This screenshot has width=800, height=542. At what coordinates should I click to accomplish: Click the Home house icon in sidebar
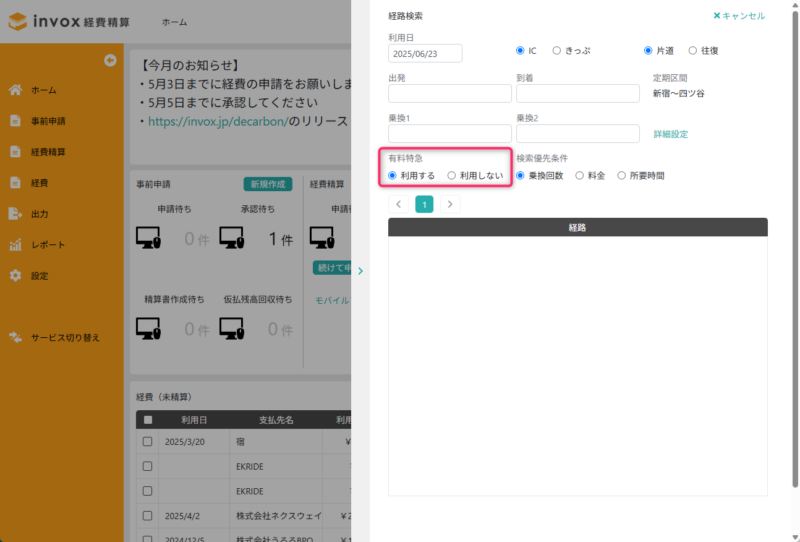[x=15, y=90]
